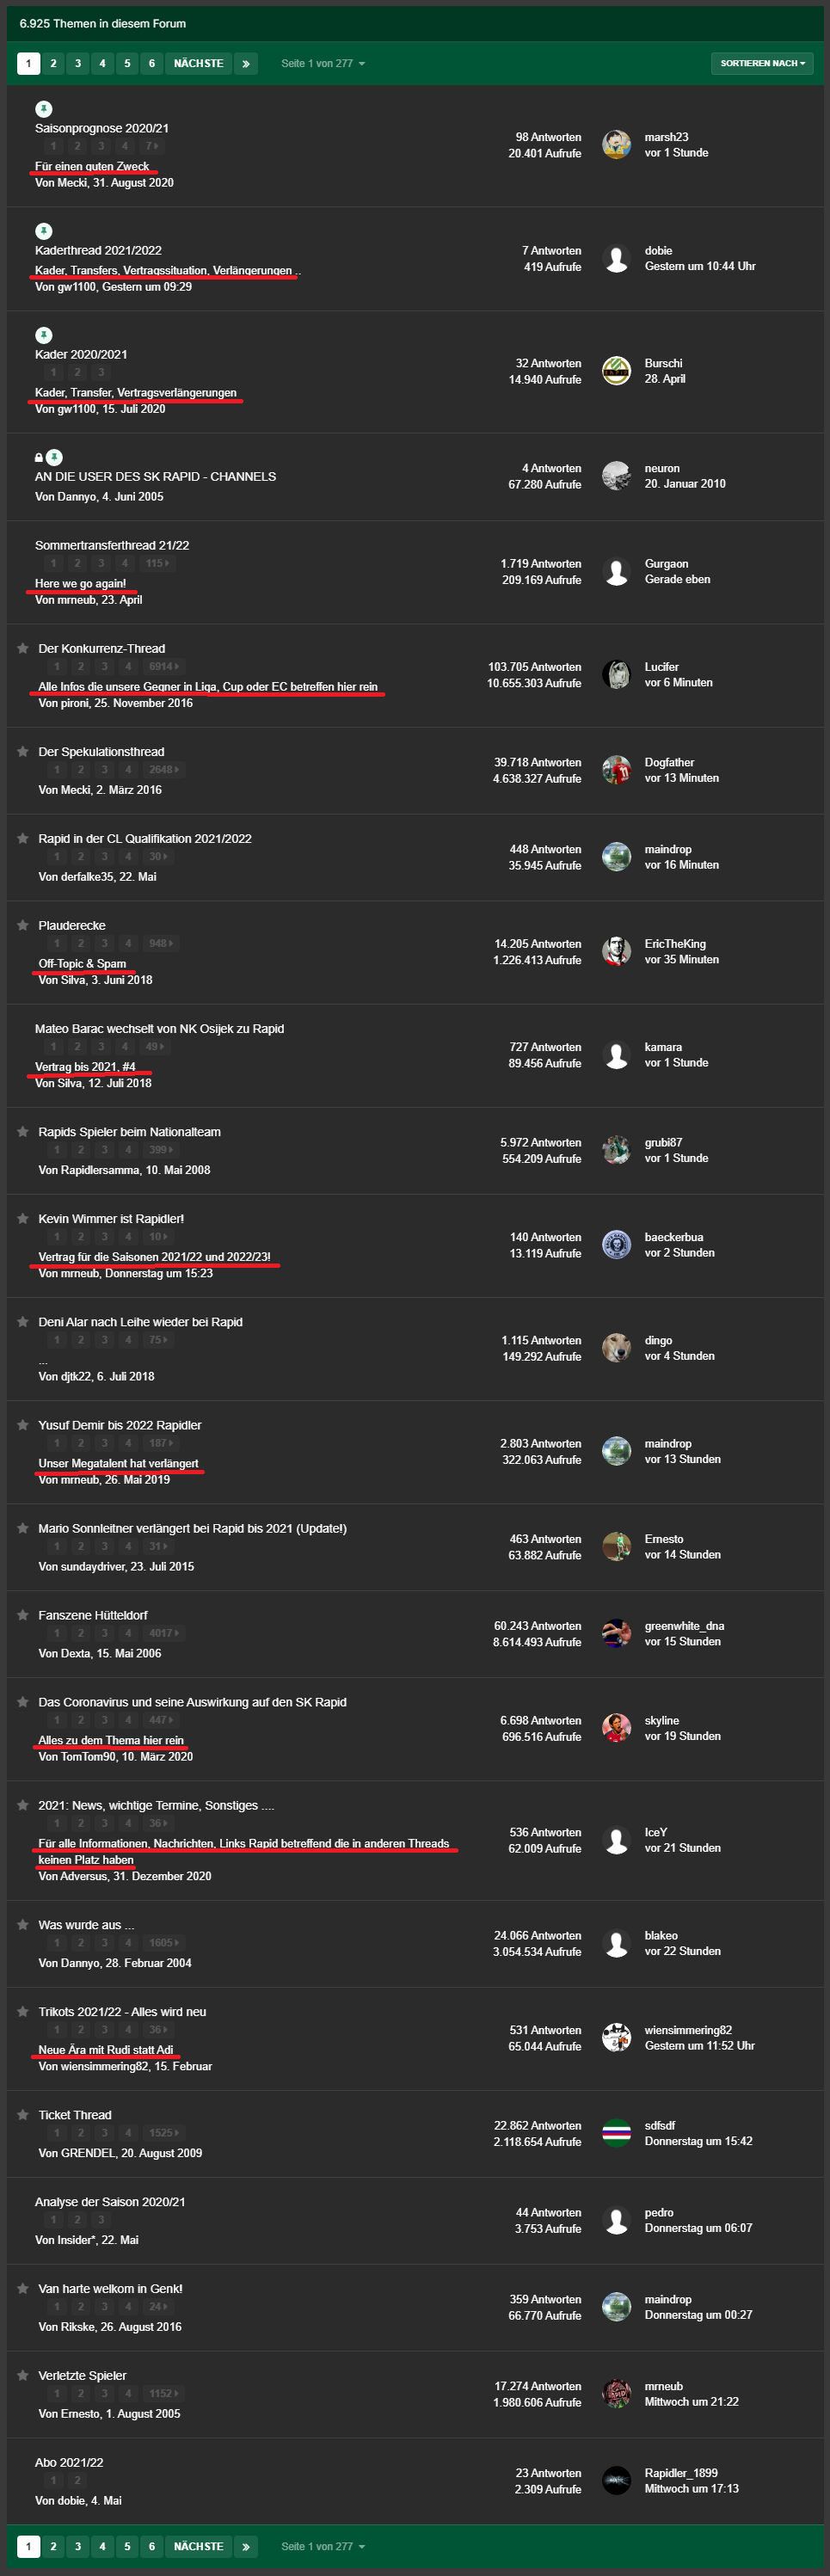Open the Sommertransferthread 21/22 topic

(x=112, y=545)
